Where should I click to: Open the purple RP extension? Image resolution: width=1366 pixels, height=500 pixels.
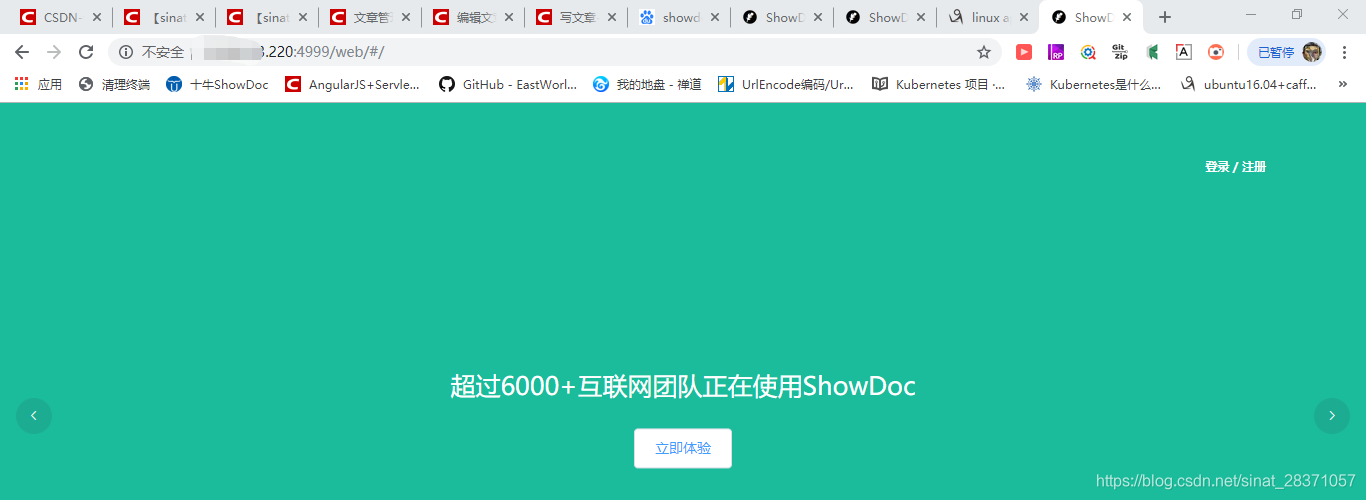tap(1056, 52)
